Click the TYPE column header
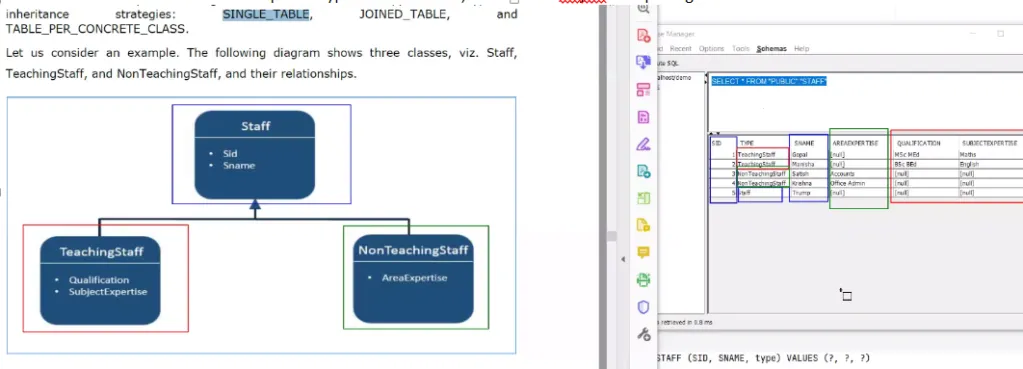This screenshot has height=369, width=1023. point(748,143)
